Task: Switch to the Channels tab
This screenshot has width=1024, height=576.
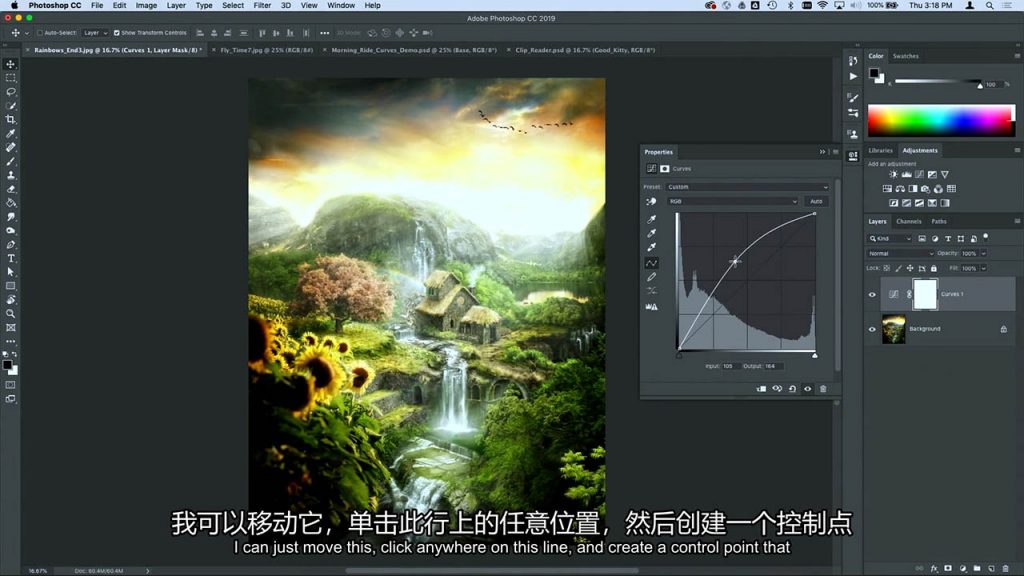Action: coord(908,221)
